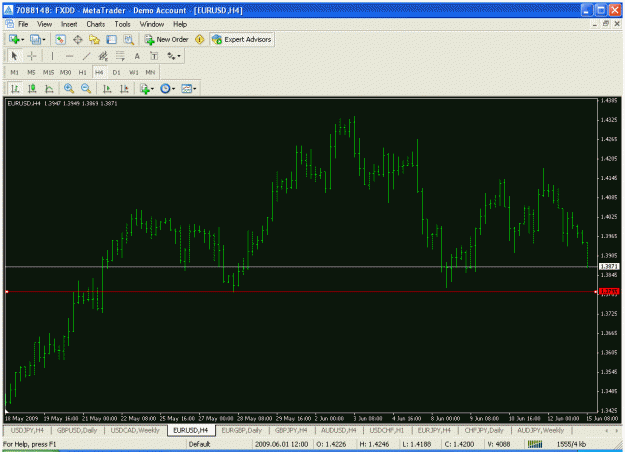625x452 pixels.
Task: Click the MetaTrader document icon beside File
Action: (x=9, y=24)
